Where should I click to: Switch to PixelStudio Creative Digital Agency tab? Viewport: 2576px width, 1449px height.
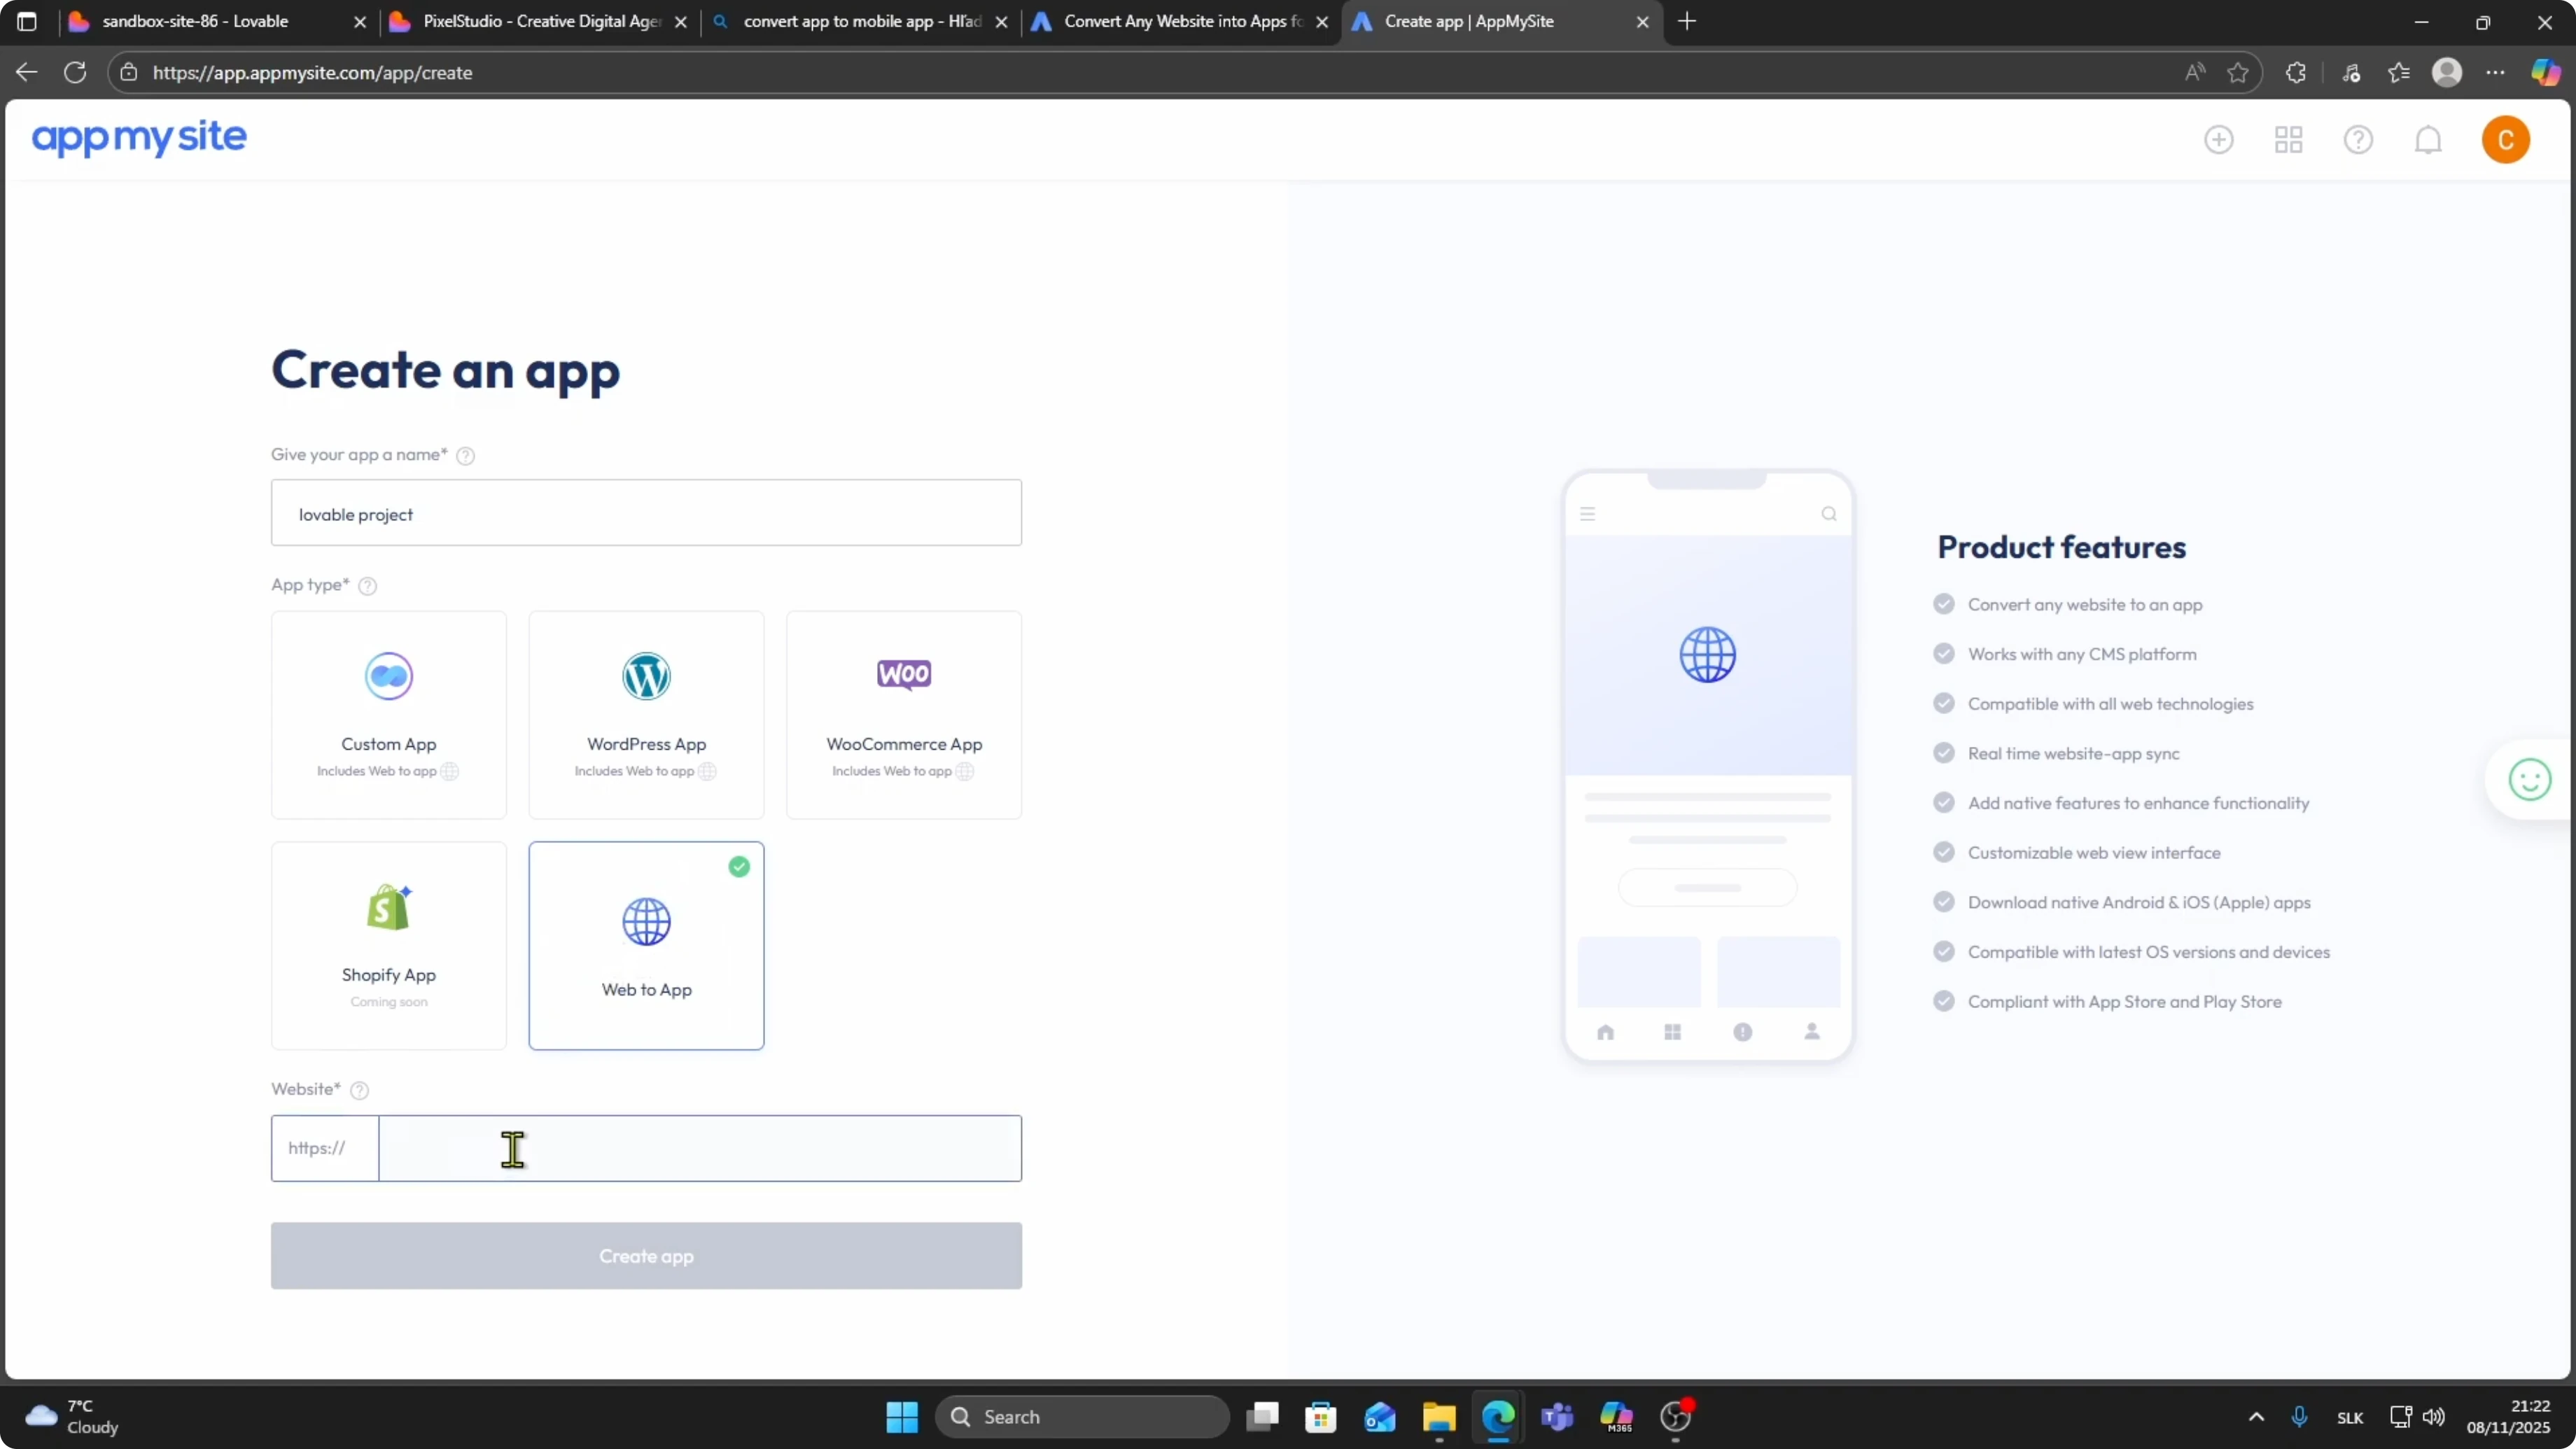(541, 21)
